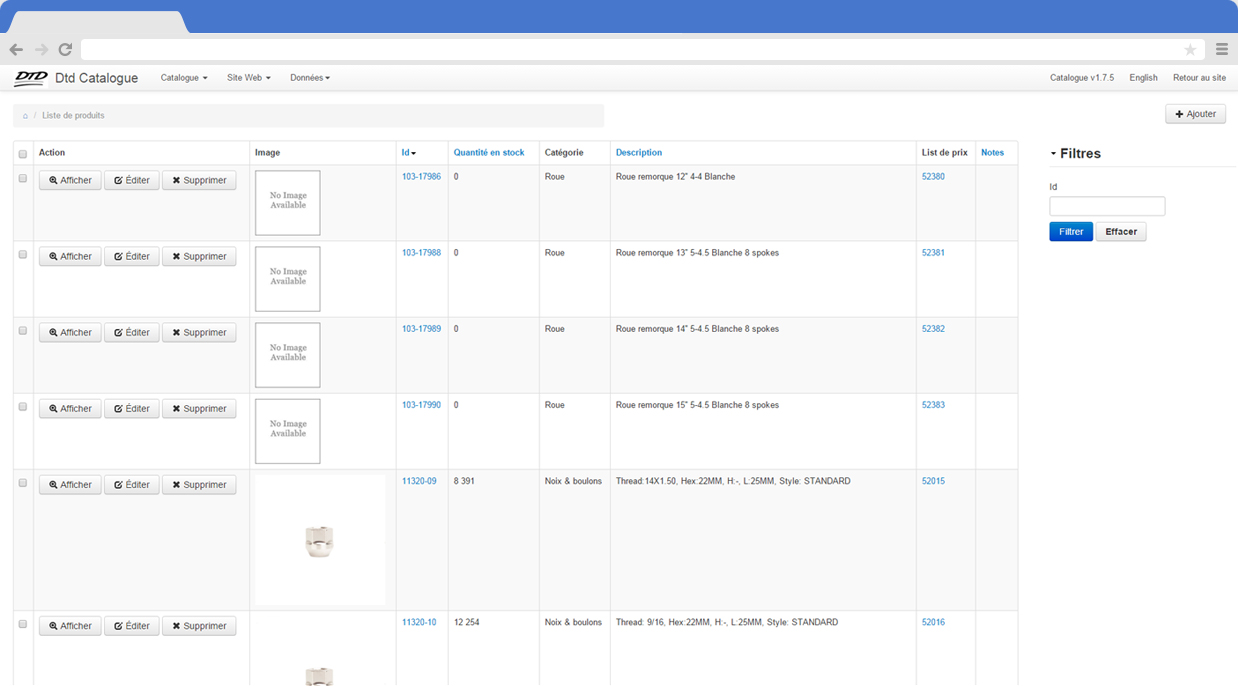Open the Catalogue dropdown menu
The width and height of the screenshot is (1238, 686).
[184, 78]
